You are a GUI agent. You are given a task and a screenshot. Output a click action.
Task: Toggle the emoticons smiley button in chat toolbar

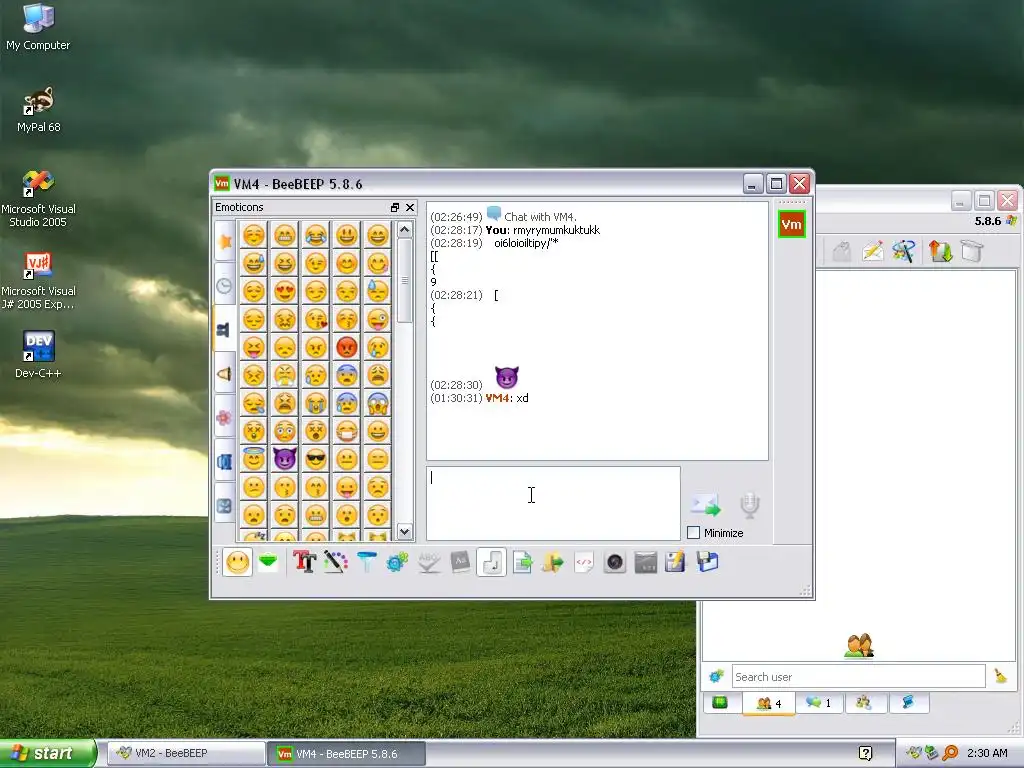237,562
